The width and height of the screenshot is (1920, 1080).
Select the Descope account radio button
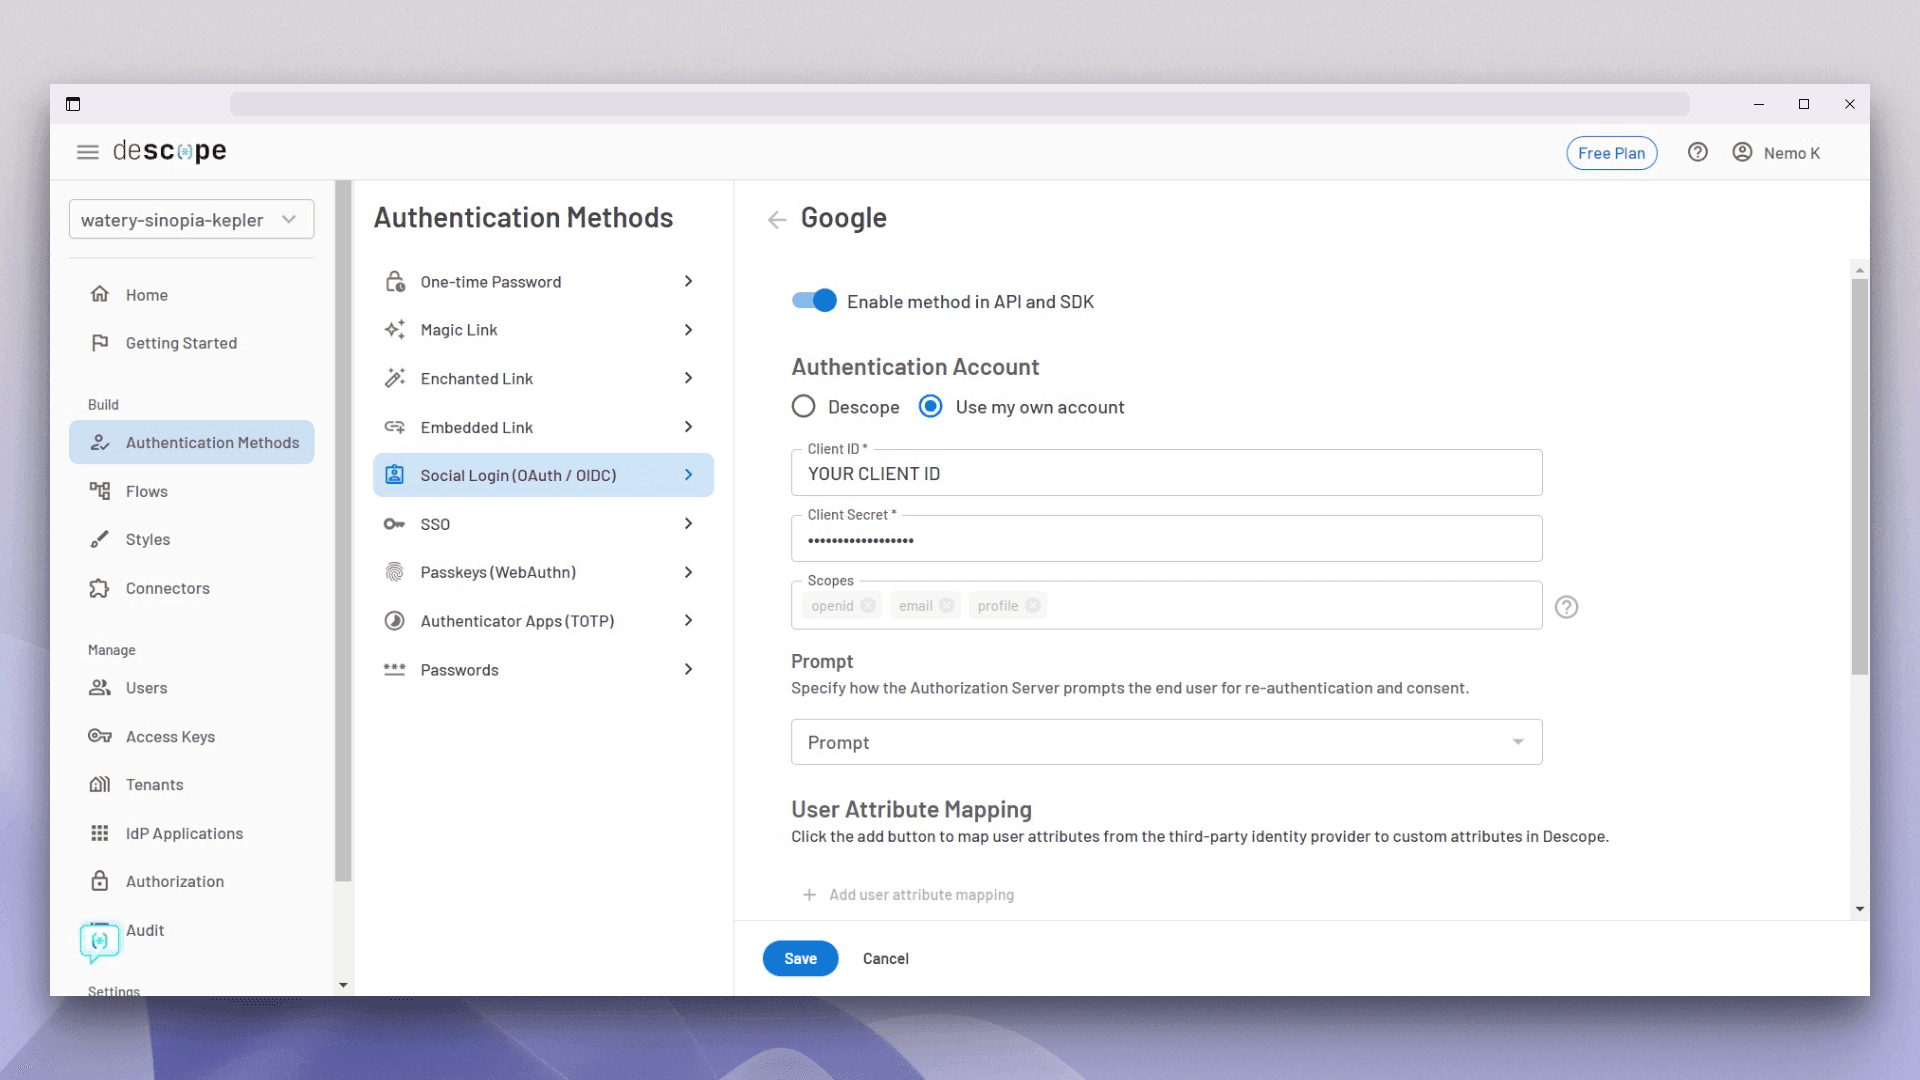tap(804, 406)
